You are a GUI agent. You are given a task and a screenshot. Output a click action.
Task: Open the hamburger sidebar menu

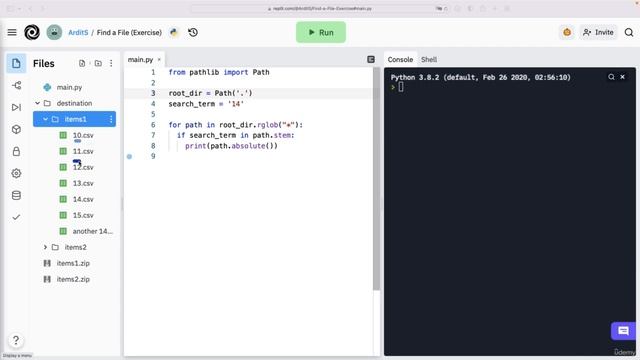pyautogui.click(x=12, y=32)
